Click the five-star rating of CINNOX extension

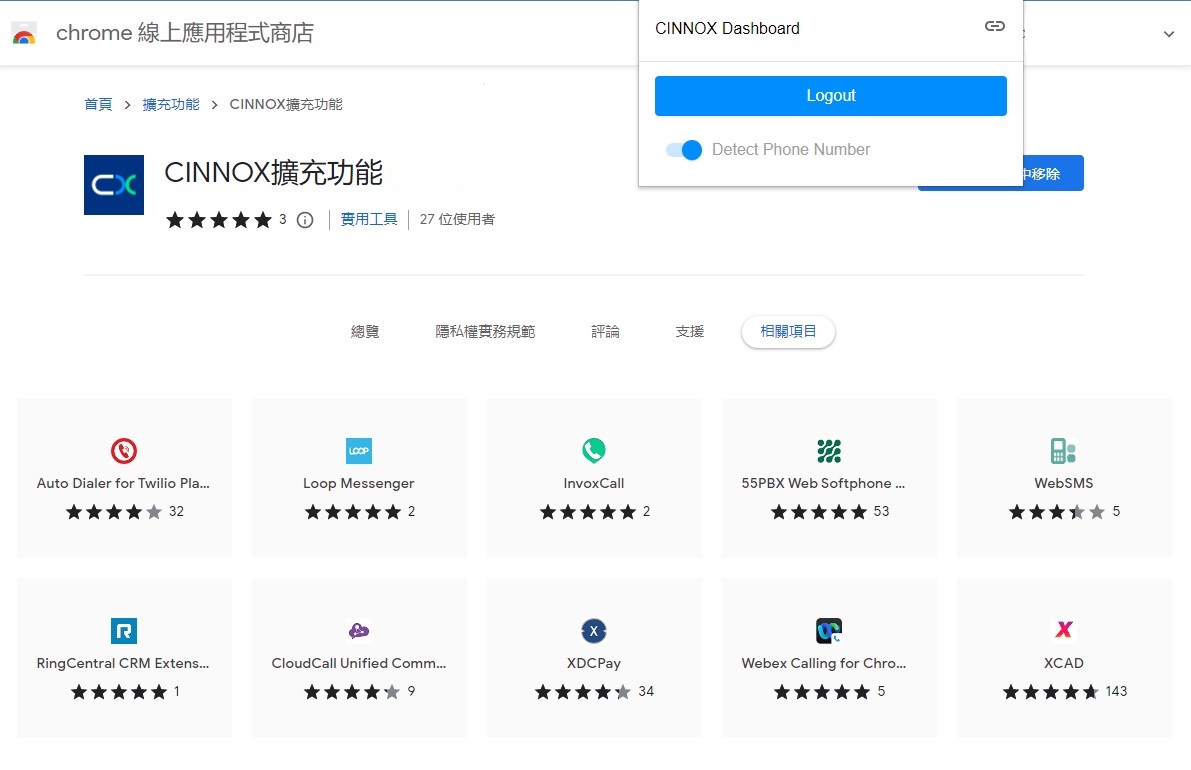pos(219,220)
